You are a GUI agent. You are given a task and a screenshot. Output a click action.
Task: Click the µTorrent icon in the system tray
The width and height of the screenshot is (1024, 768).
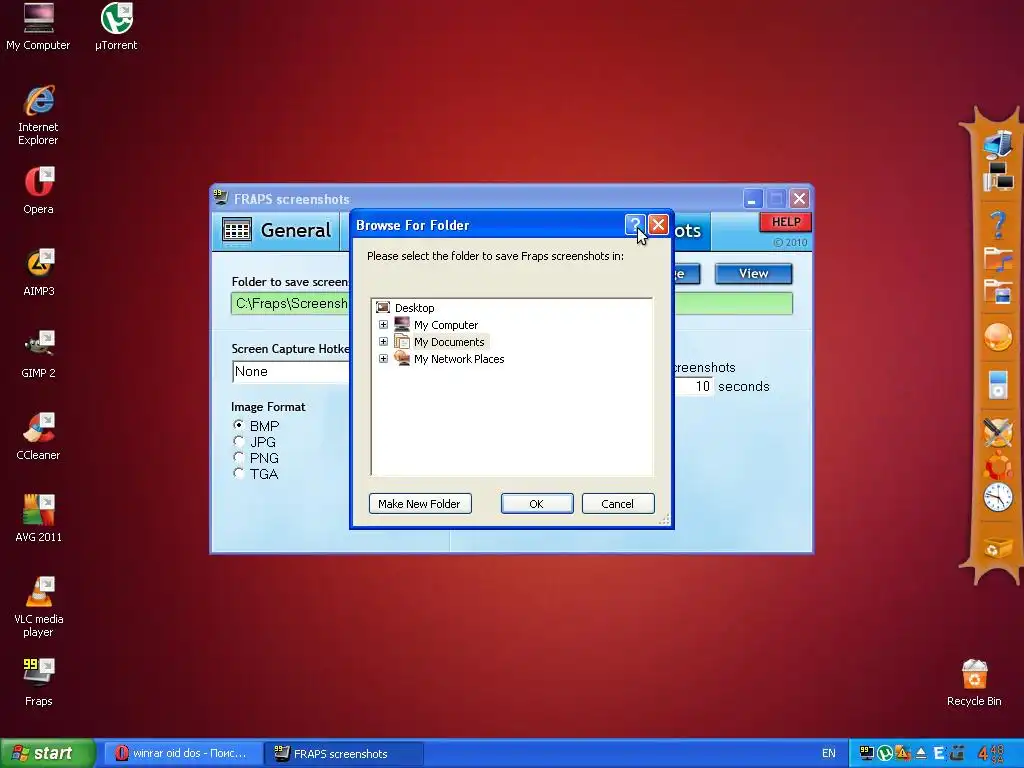click(885, 753)
